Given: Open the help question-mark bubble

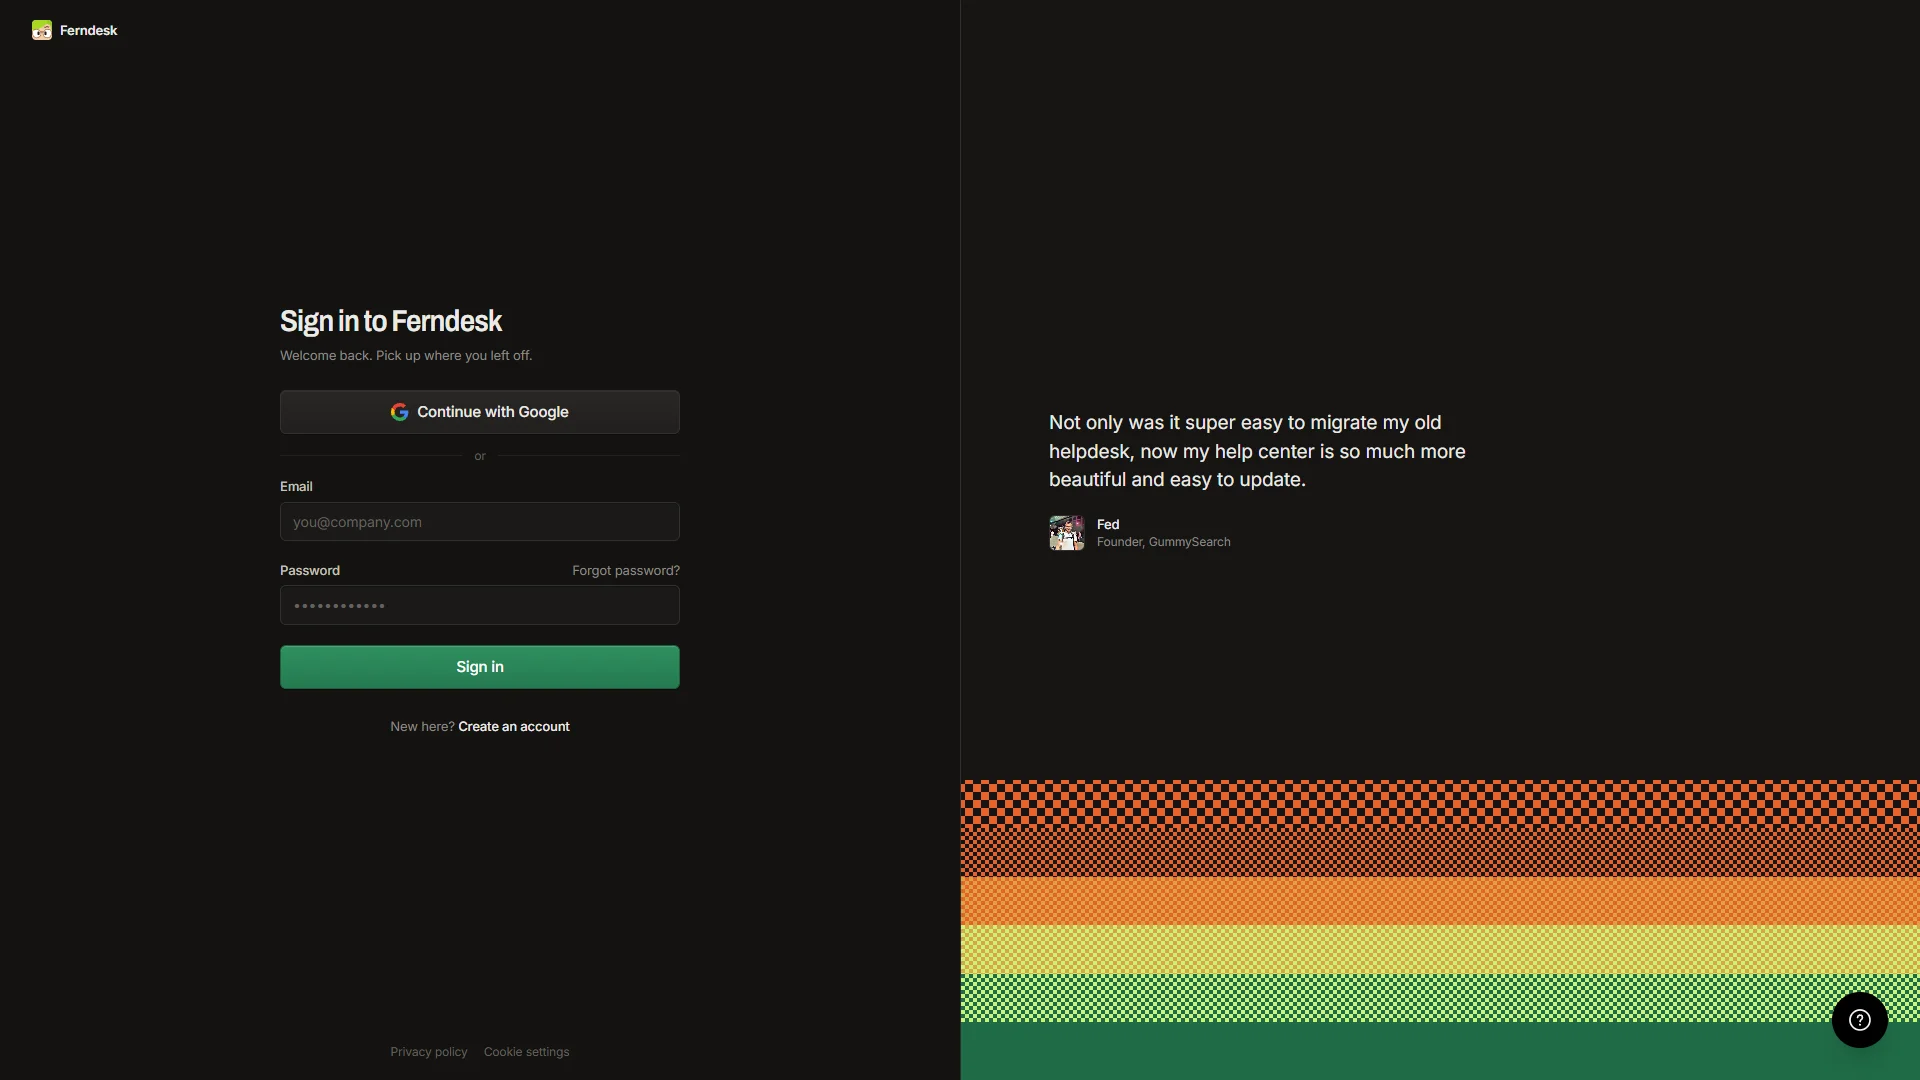Looking at the screenshot, I should [1859, 1020].
